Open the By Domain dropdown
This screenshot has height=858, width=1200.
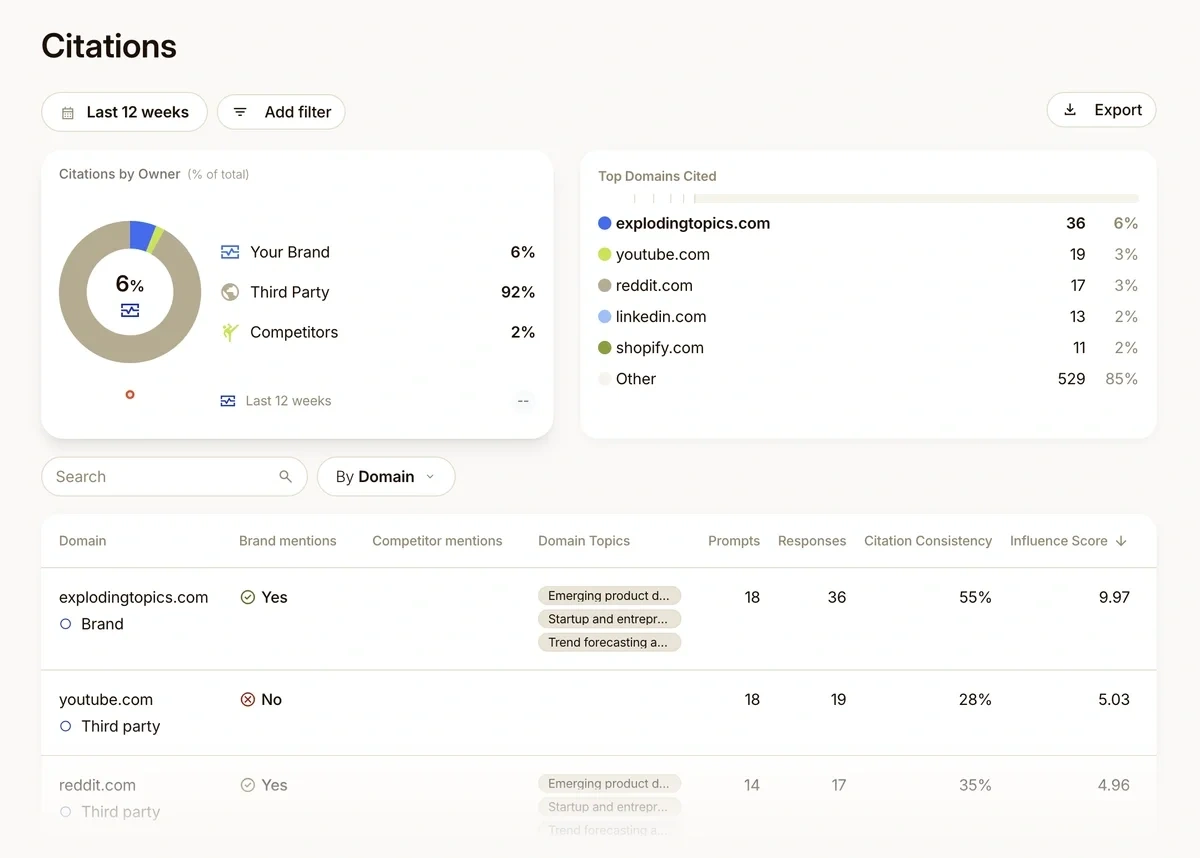pyautogui.click(x=386, y=476)
